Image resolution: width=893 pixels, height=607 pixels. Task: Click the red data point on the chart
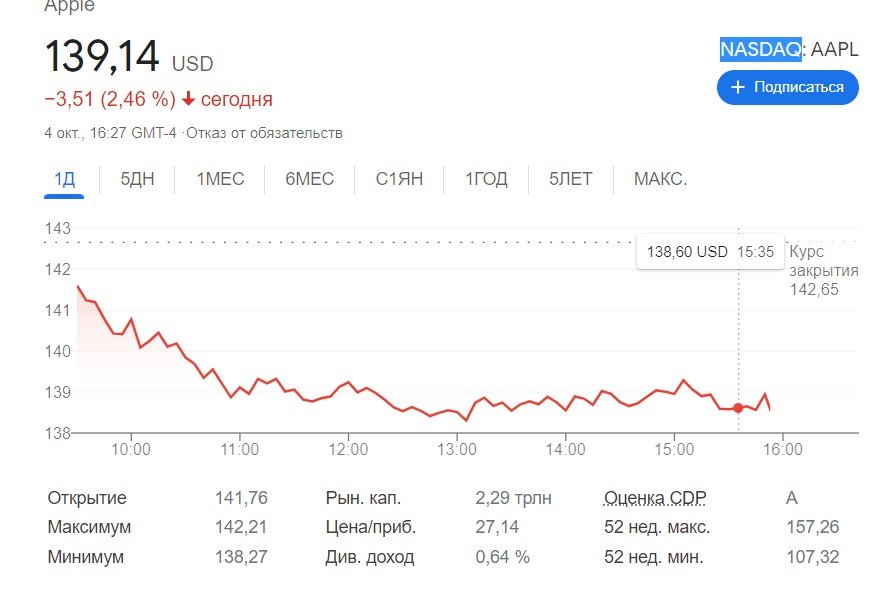pyautogui.click(x=738, y=408)
